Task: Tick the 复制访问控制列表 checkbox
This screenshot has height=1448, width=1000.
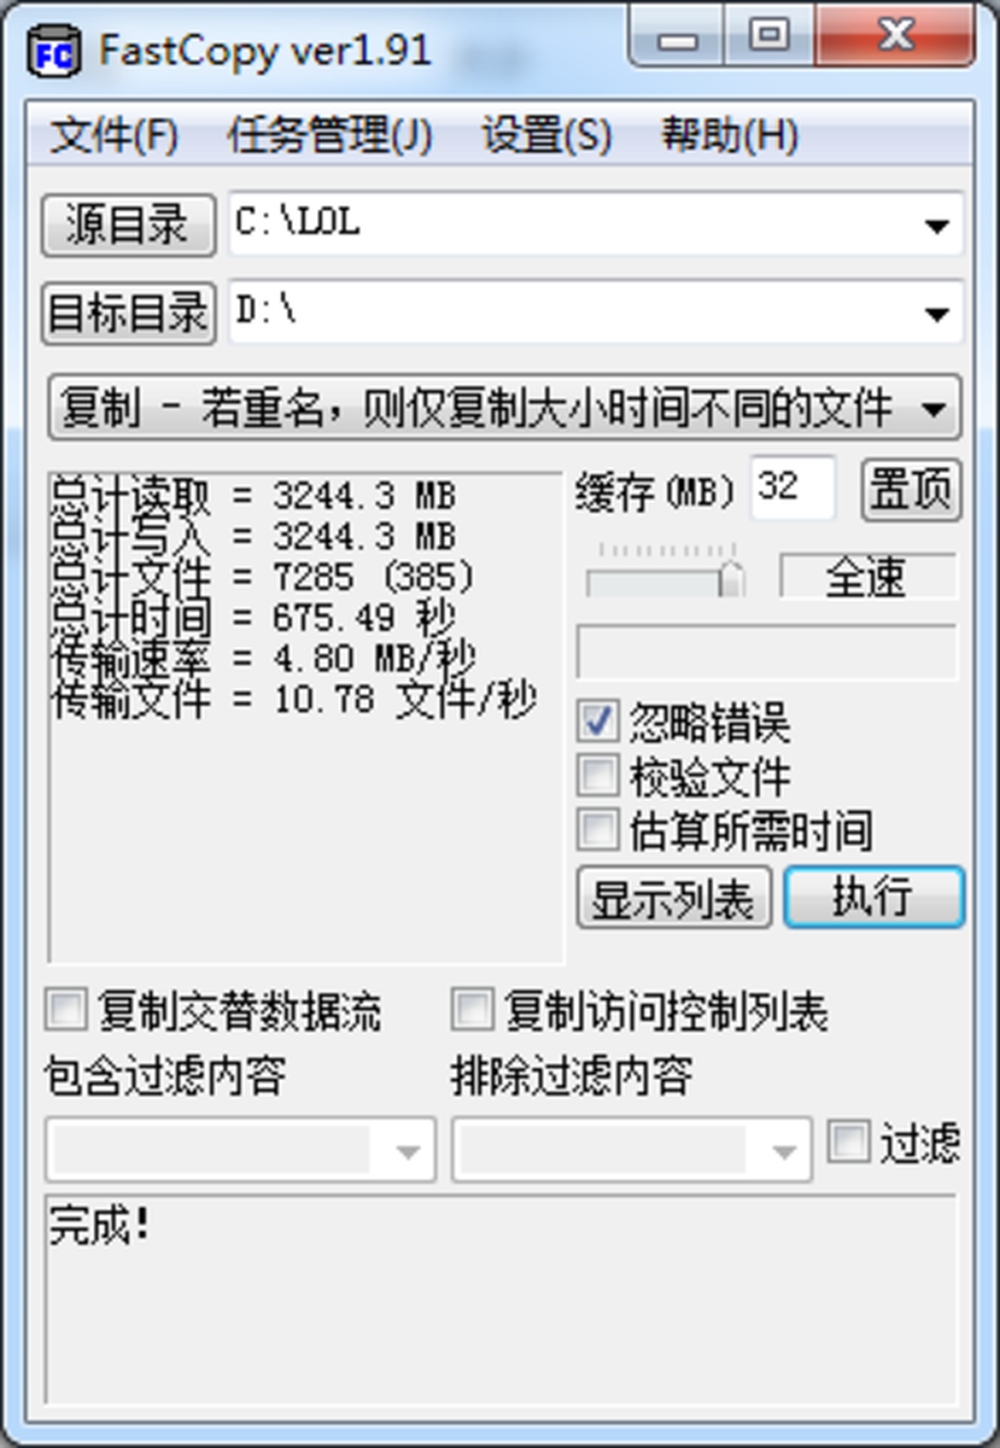Action: (472, 1008)
